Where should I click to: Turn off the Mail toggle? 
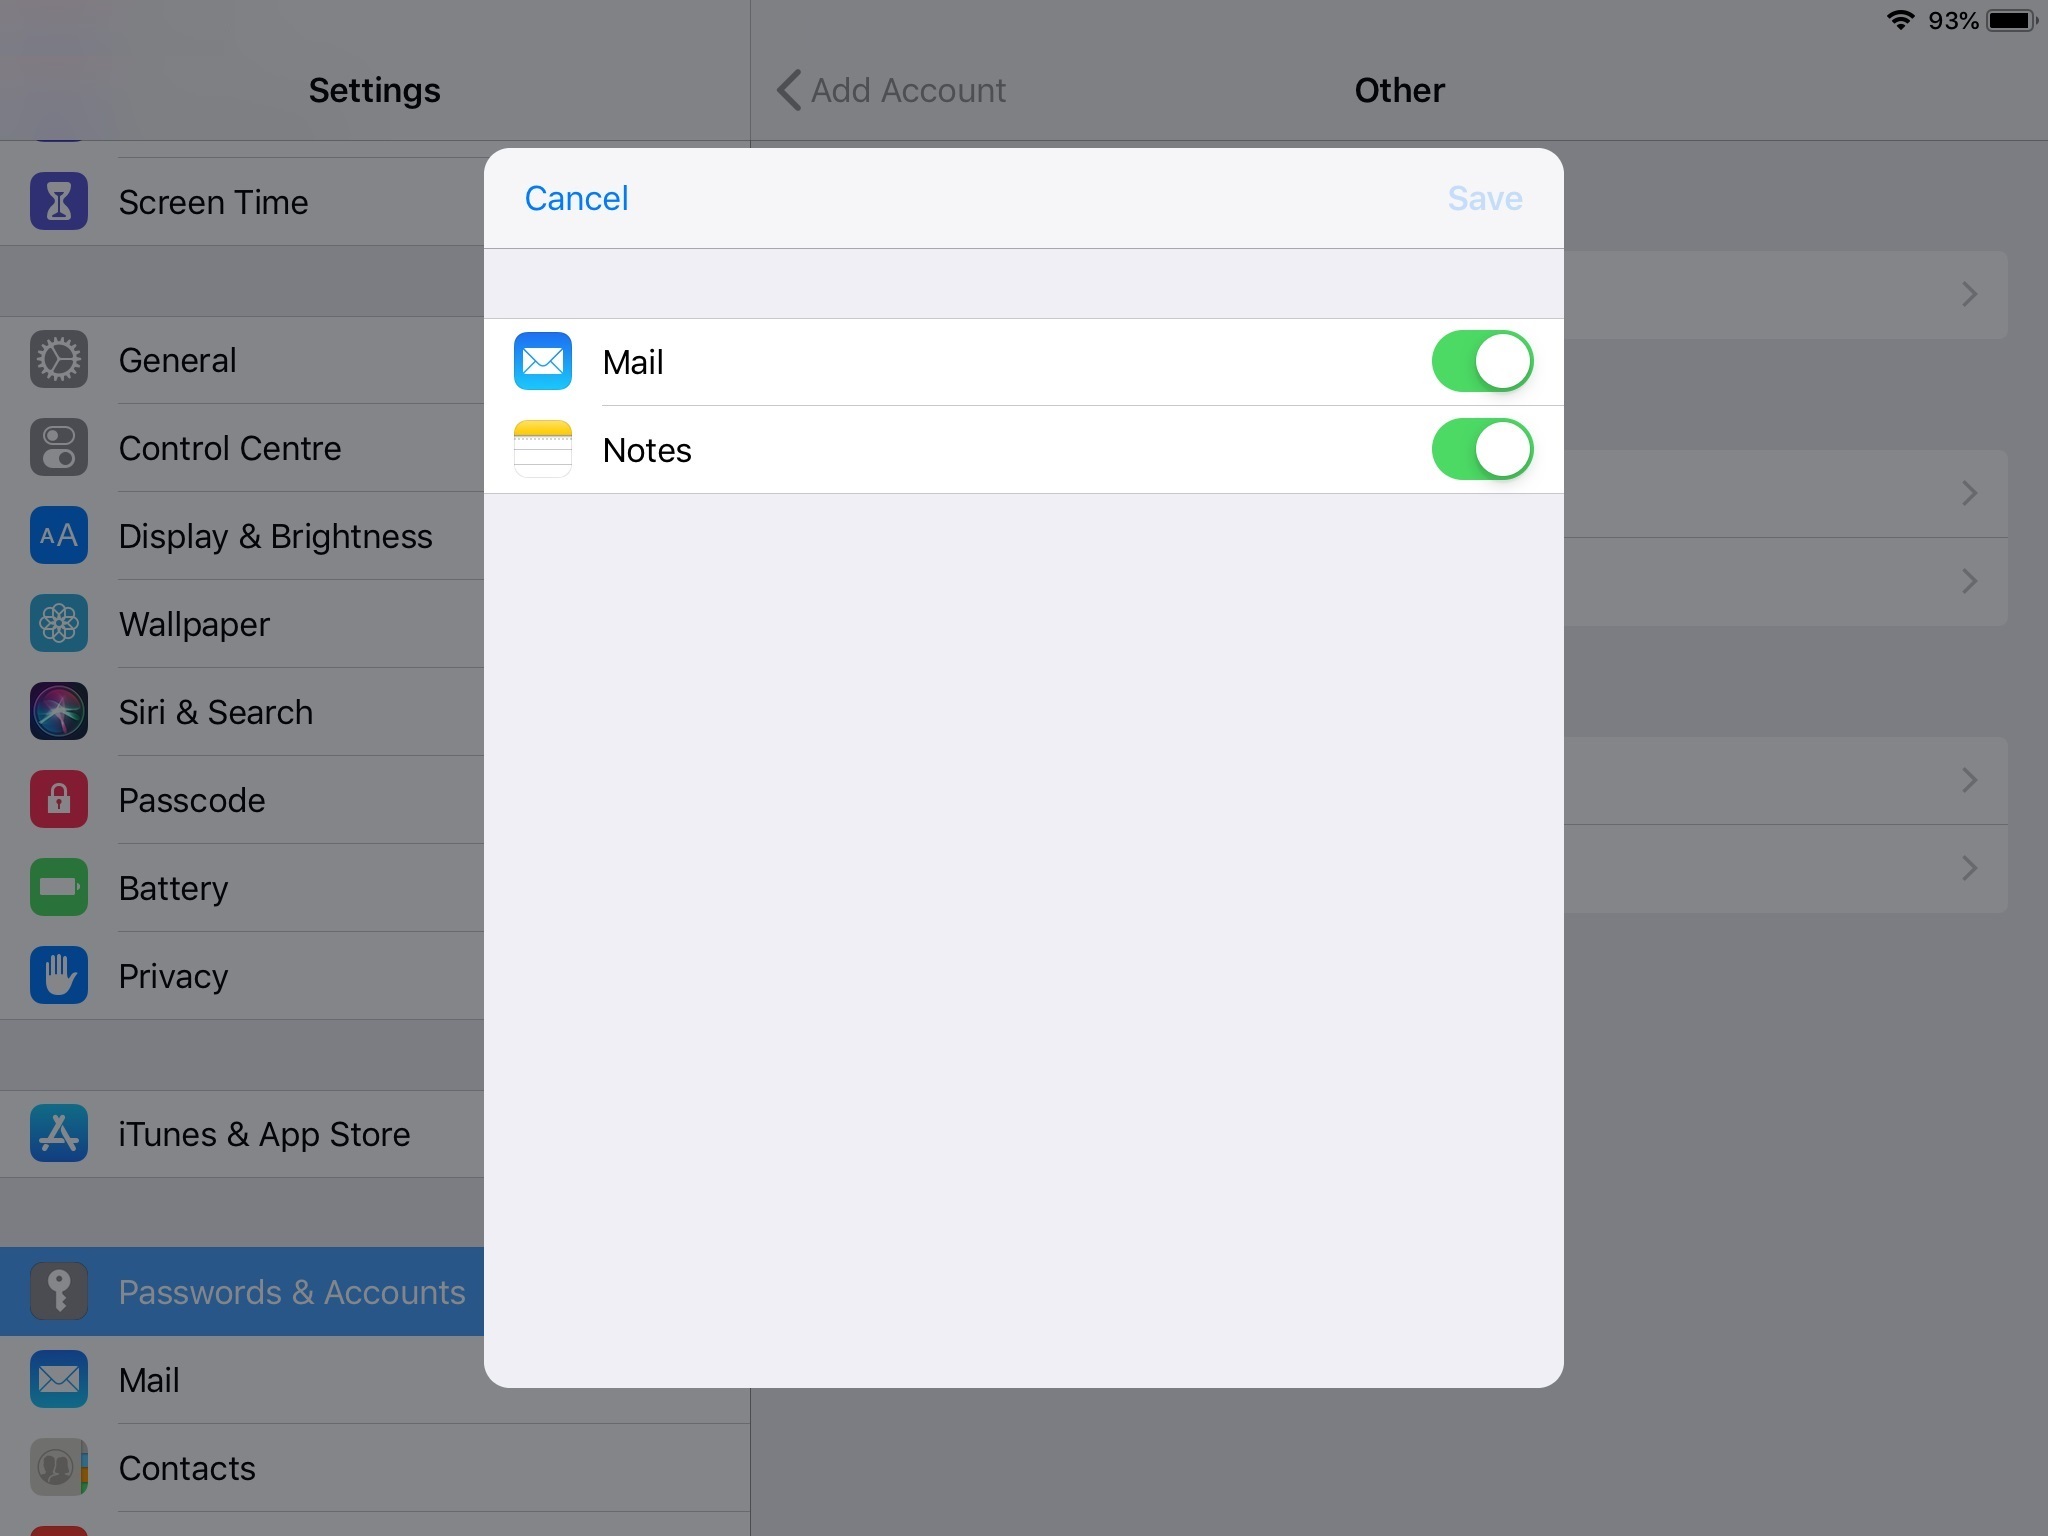point(1482,361)
